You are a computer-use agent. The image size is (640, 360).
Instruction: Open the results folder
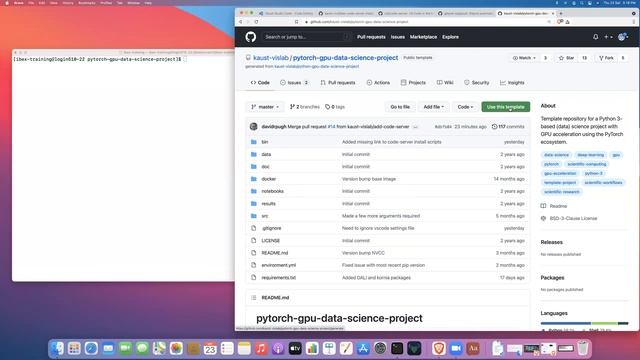click(x=268, y=203)
